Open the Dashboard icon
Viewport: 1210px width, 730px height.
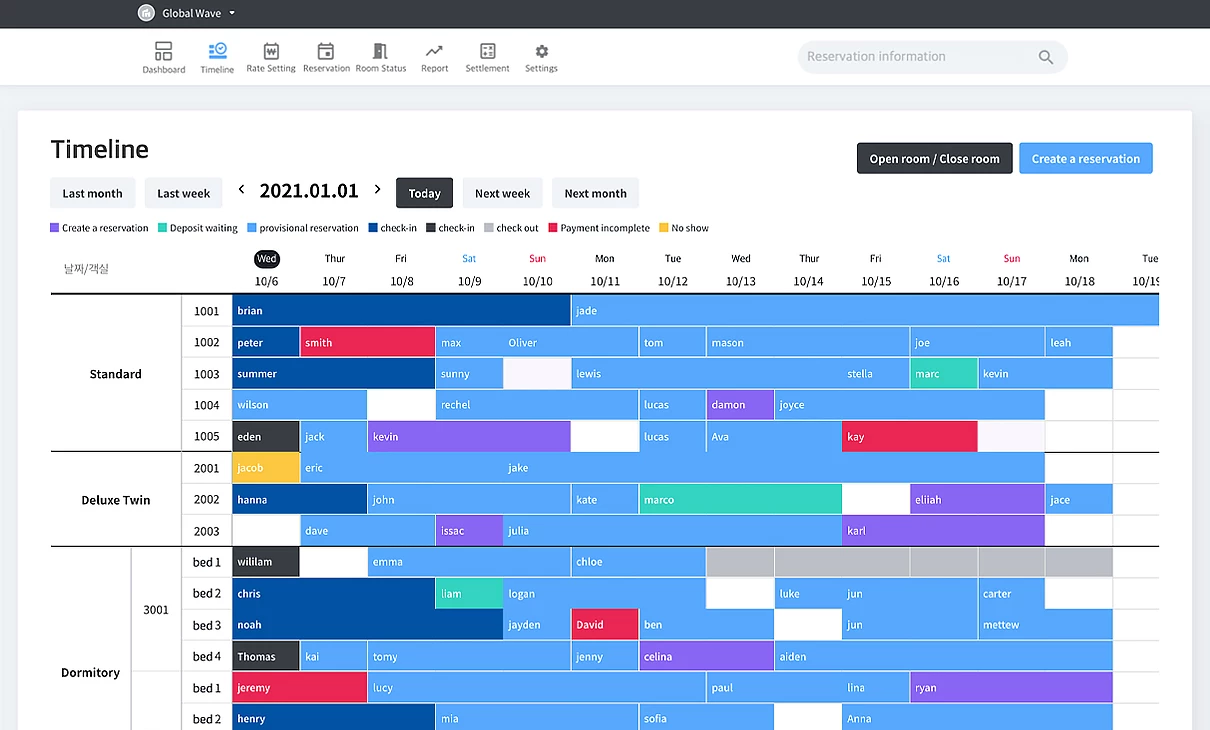point(163,51)
